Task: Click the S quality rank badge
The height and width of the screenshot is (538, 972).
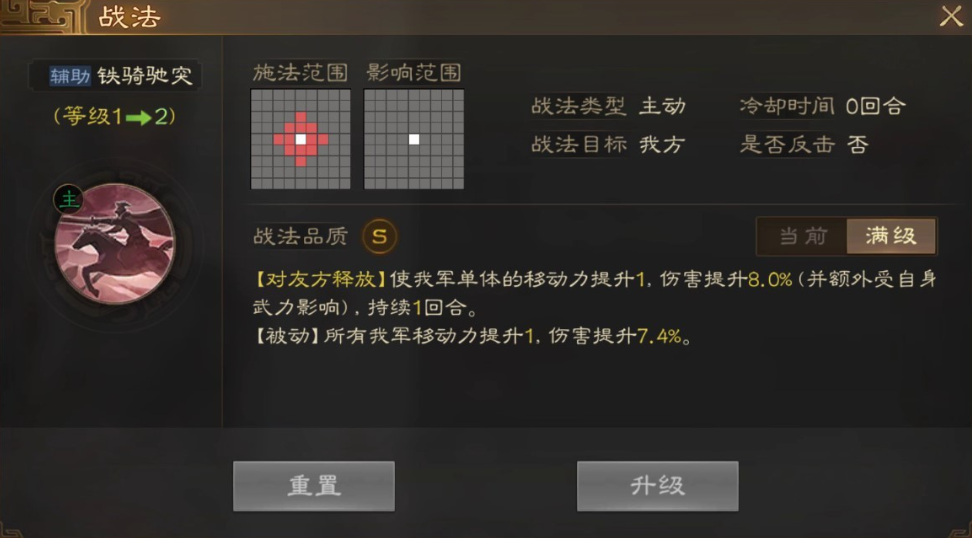Action: (379, 236)
